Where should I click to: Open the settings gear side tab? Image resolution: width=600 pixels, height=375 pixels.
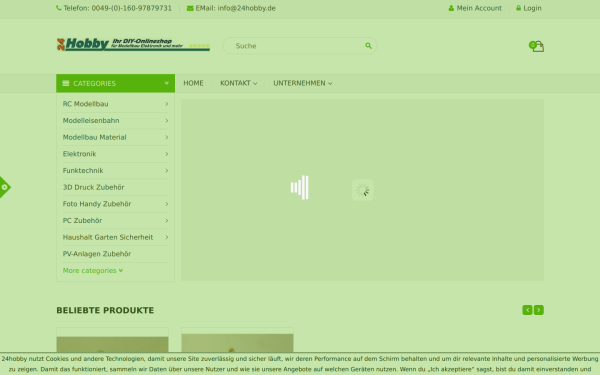[x=5, y=187]
